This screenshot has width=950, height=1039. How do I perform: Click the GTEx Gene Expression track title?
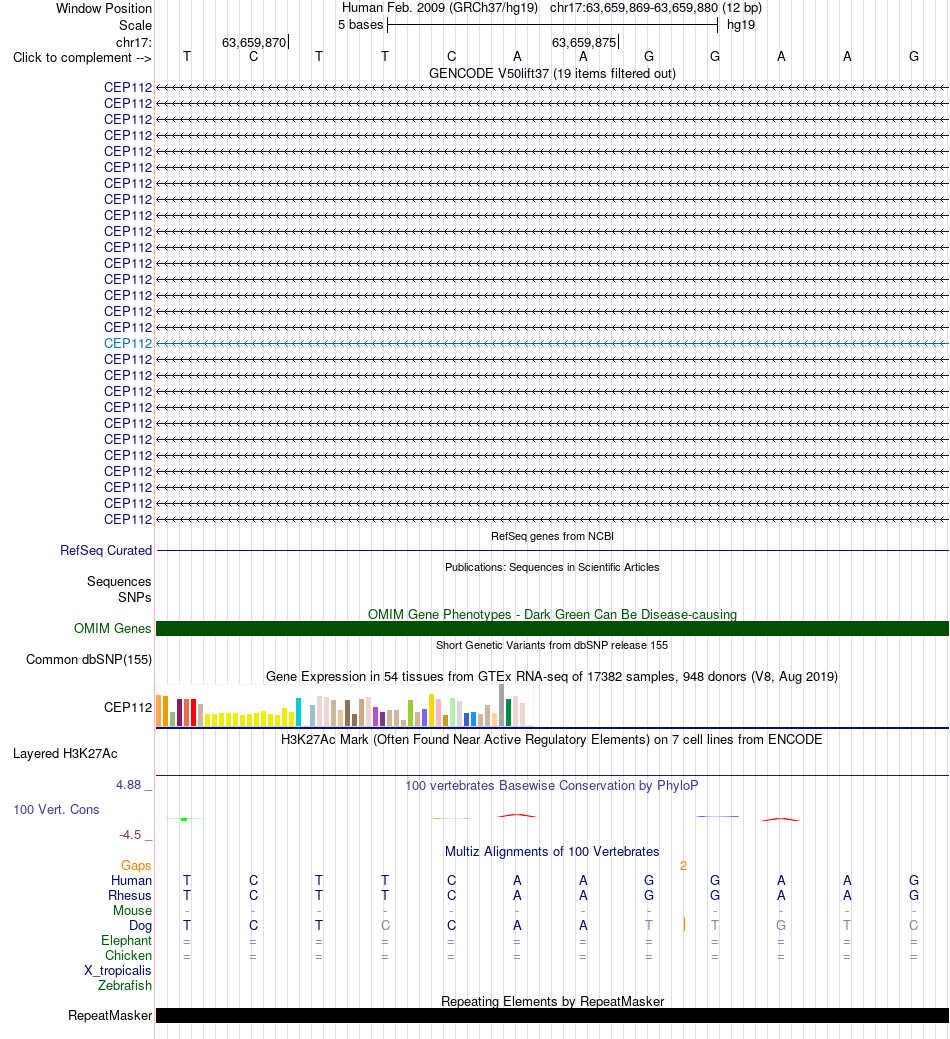coord(552,677)
